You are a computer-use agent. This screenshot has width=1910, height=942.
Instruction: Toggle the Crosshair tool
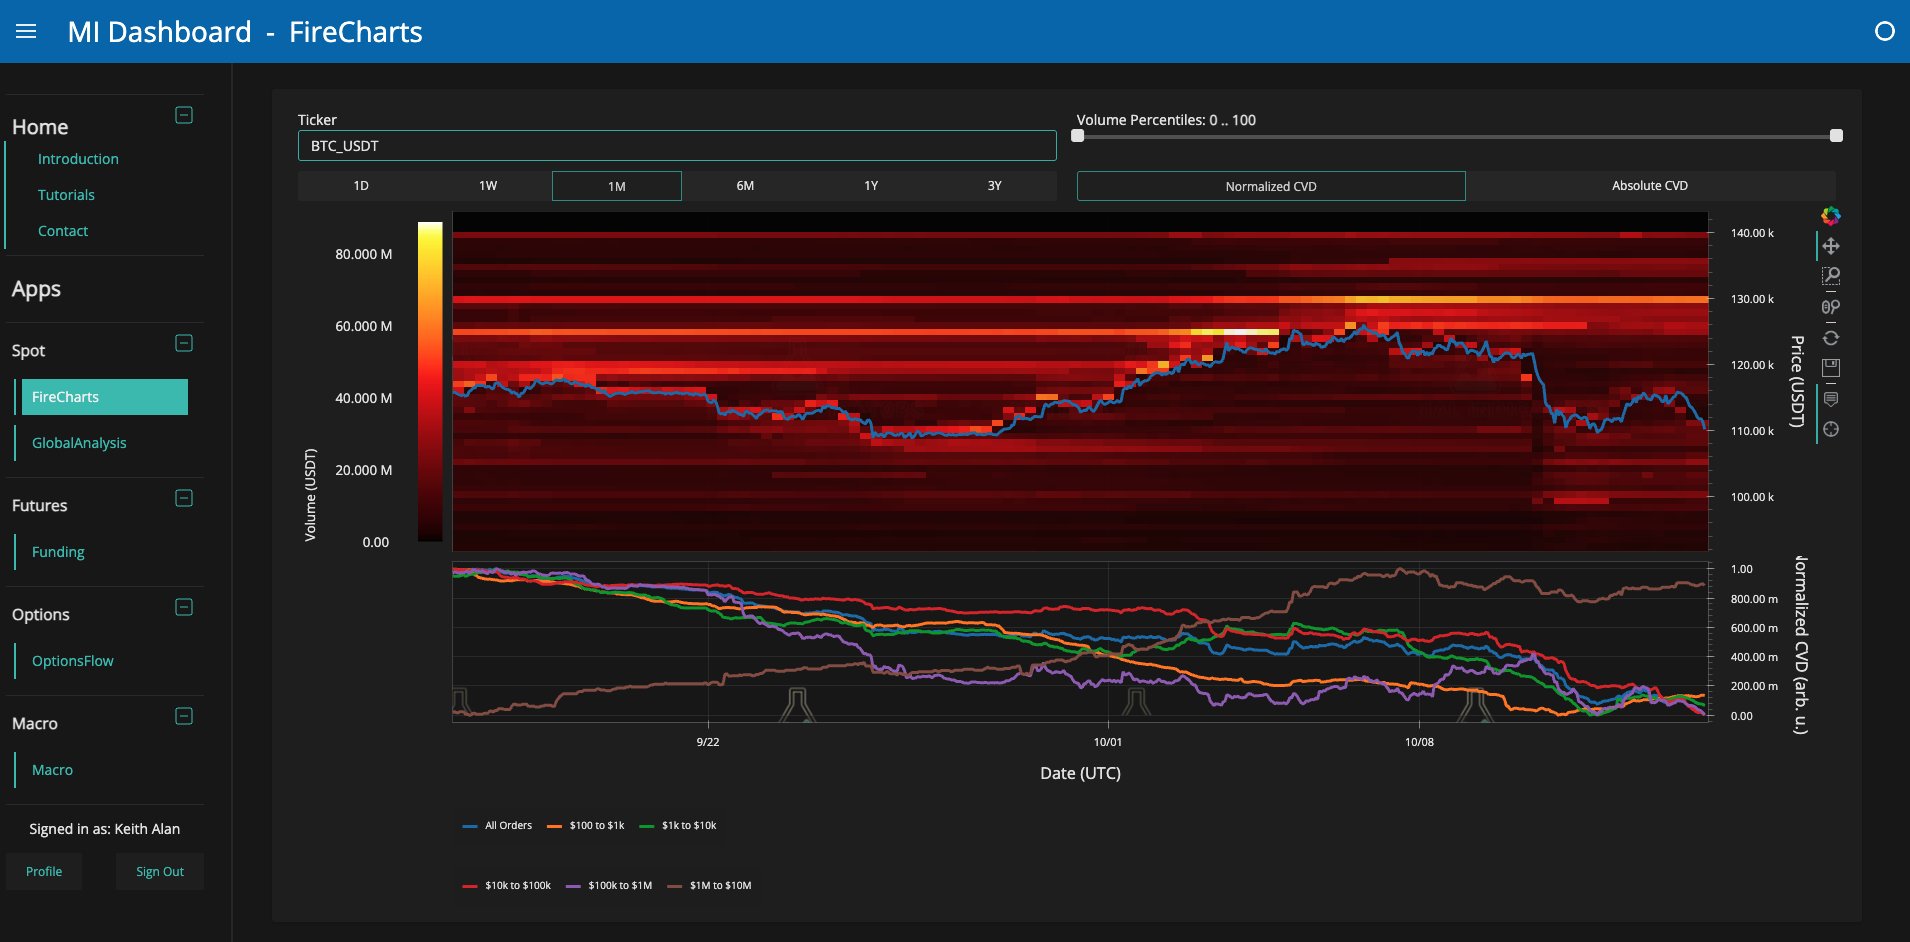(x=1830, y=429)
